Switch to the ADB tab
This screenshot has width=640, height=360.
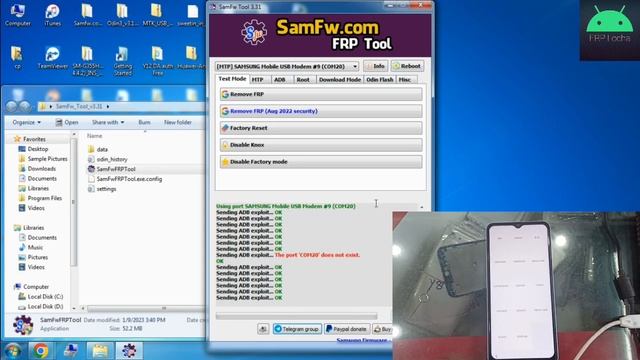tap(280, 80)
